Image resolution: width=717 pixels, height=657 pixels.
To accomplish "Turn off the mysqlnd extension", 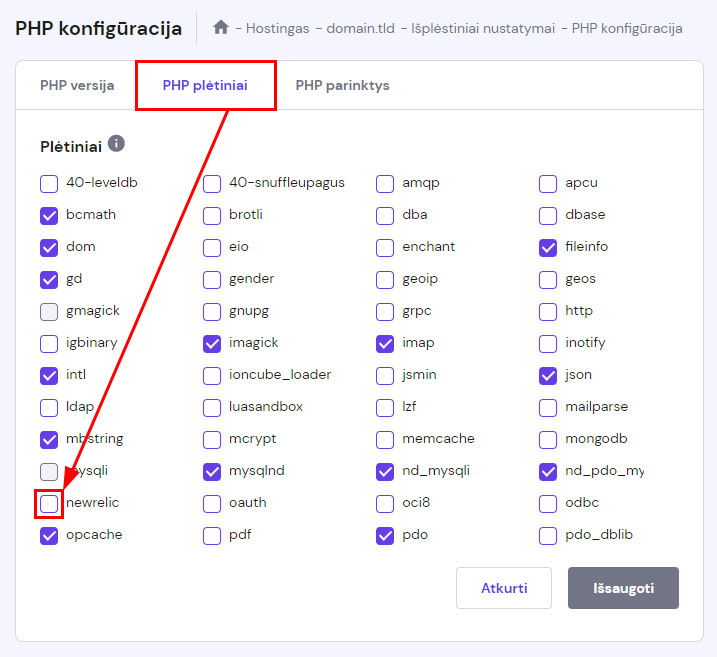I will pos(212,471).
